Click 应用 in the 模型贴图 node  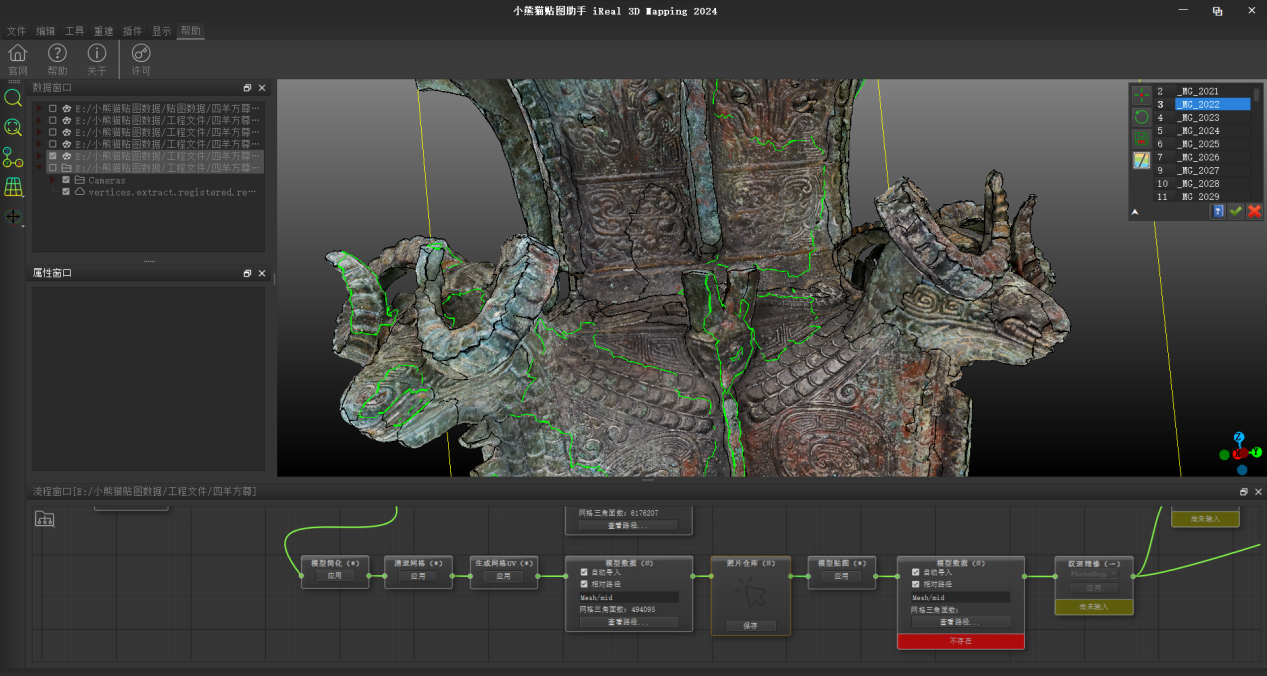click(x=842, y=576)
